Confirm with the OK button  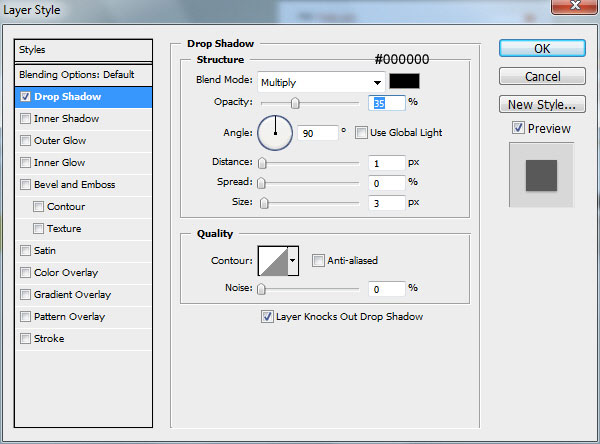[542, 49]
